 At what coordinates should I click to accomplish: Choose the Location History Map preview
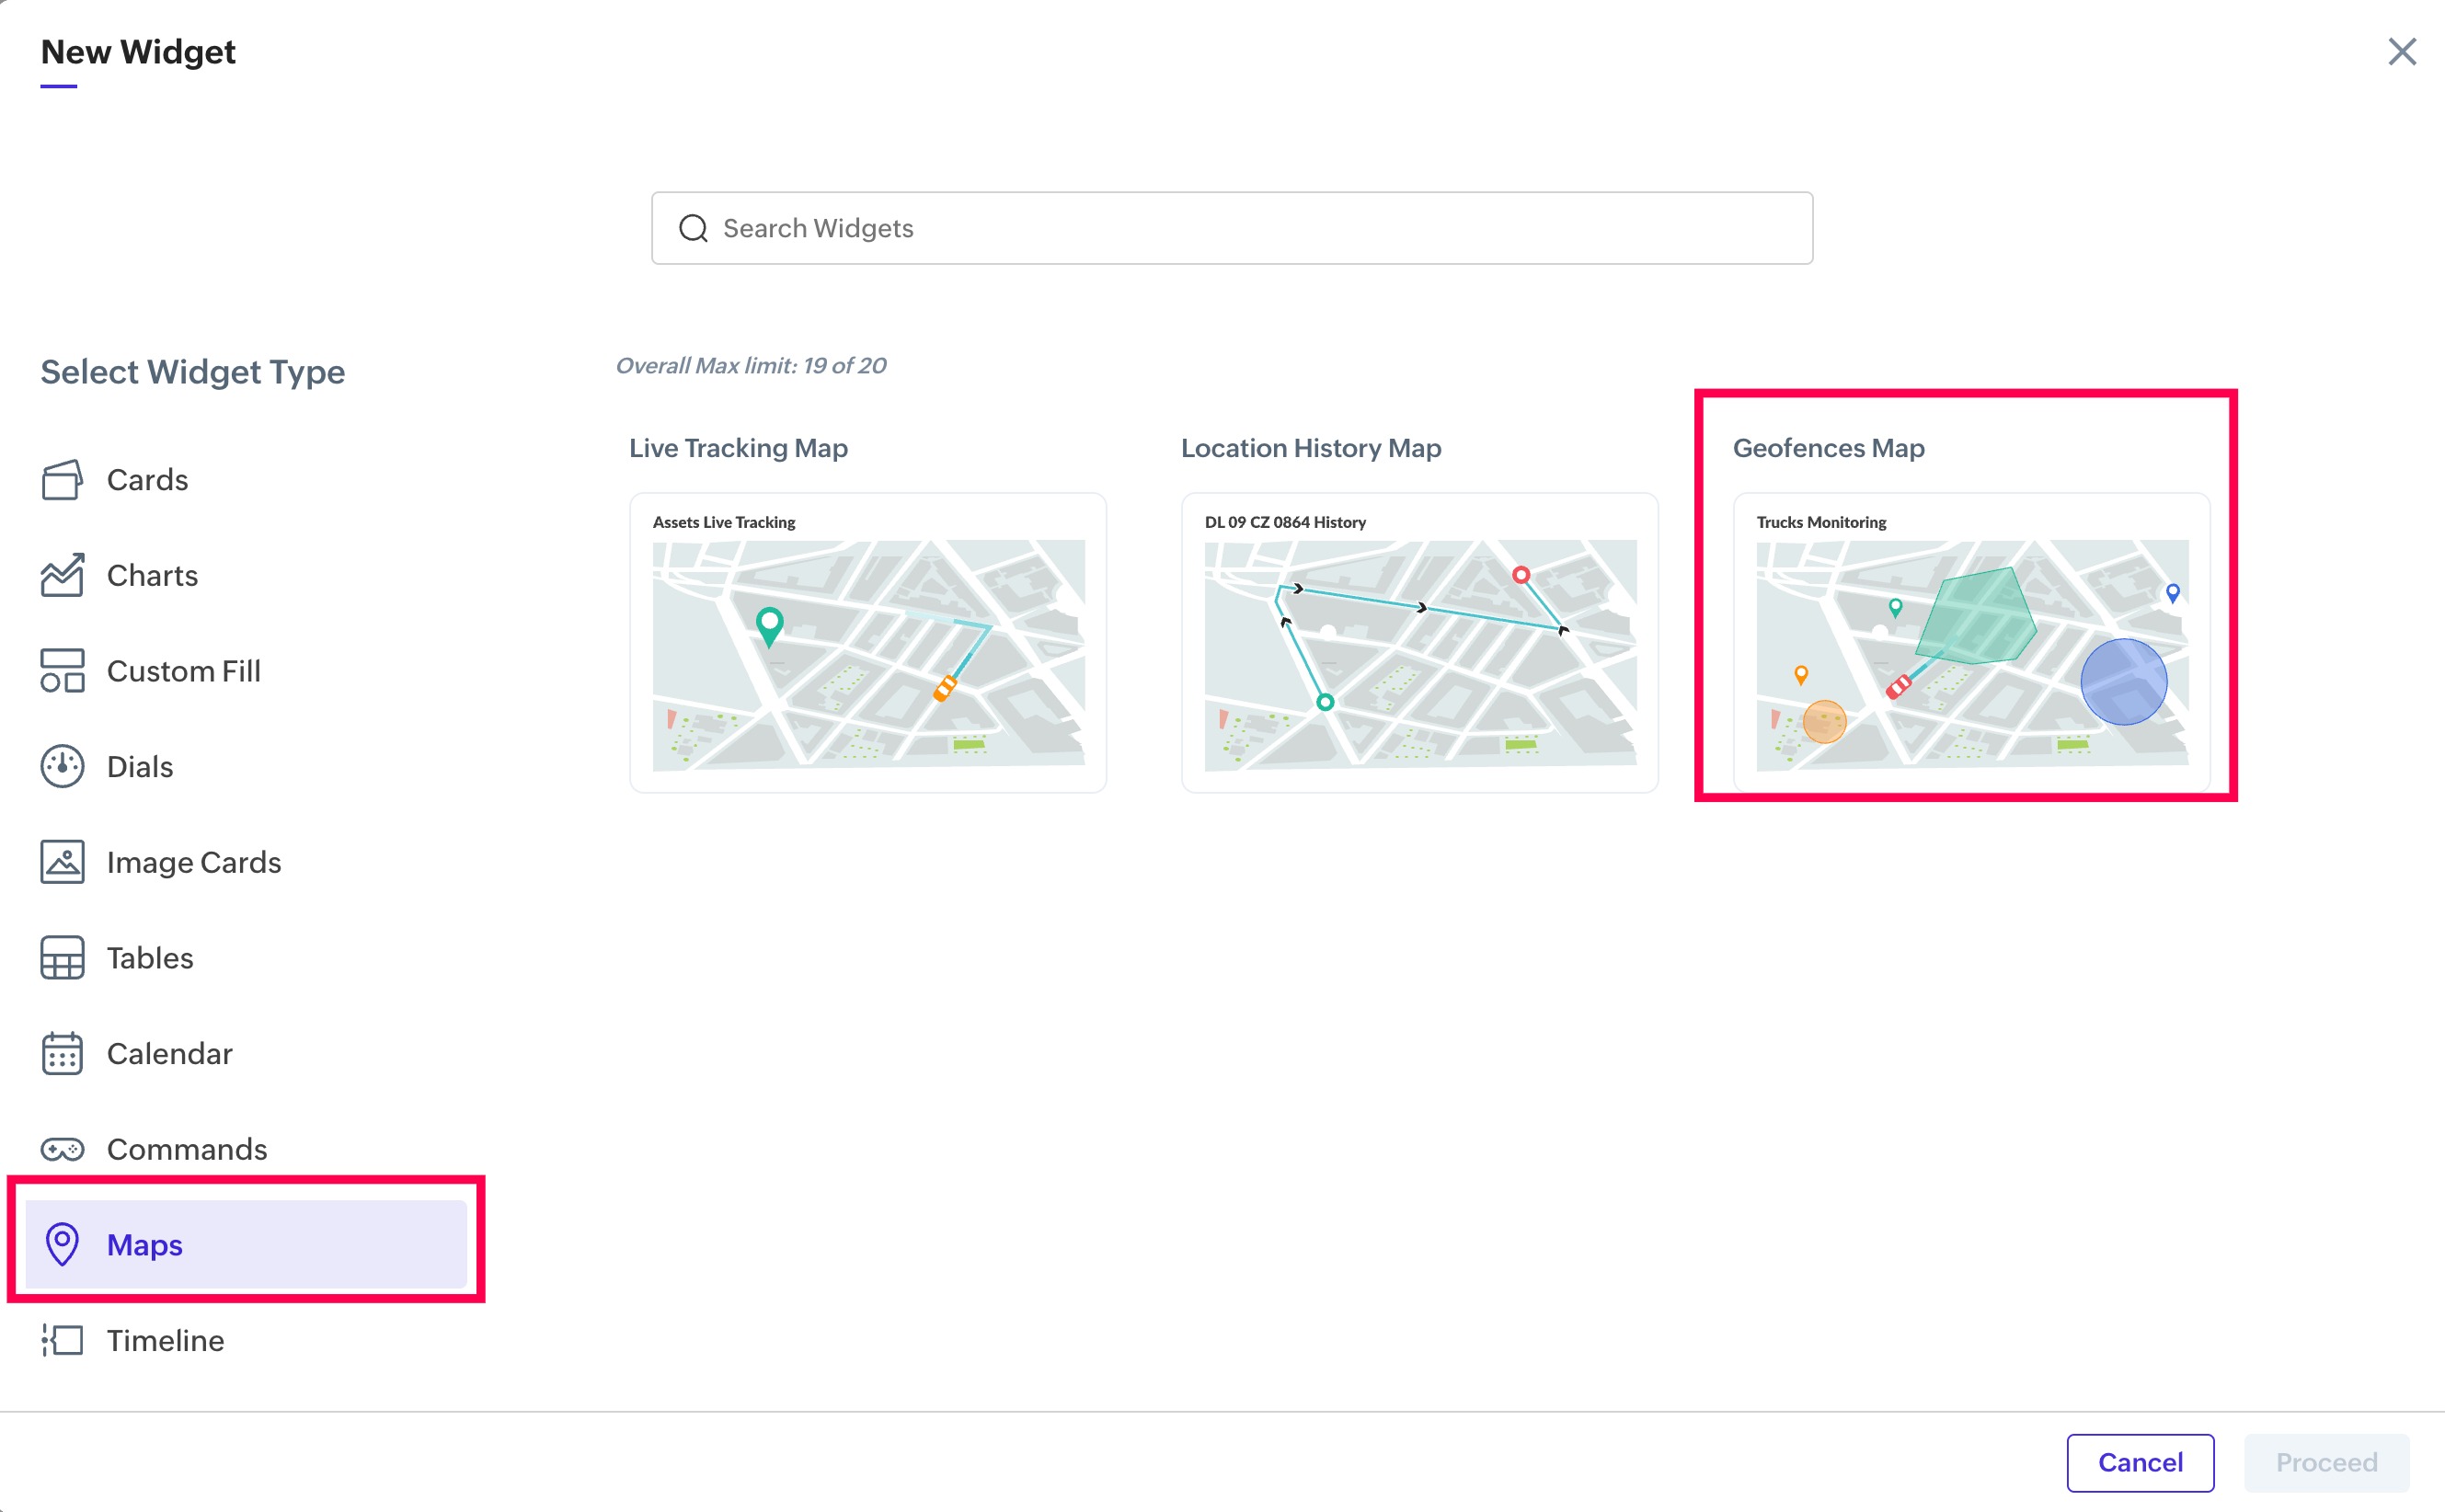click(1419, 642)
